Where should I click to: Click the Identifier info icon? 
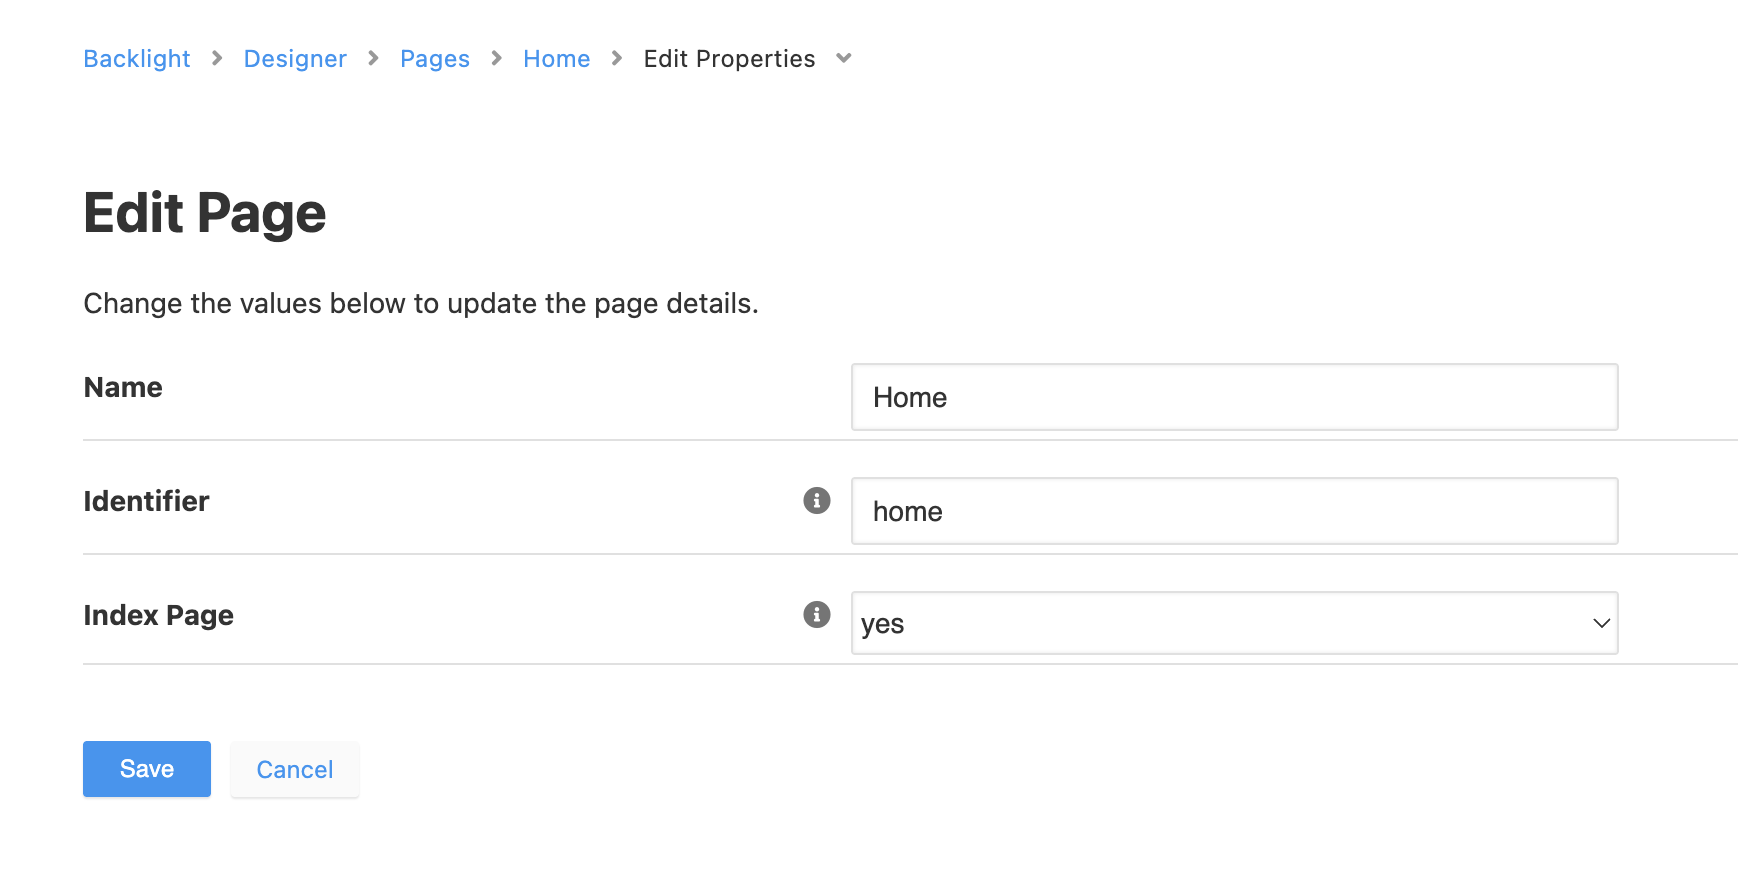[817, 500]
